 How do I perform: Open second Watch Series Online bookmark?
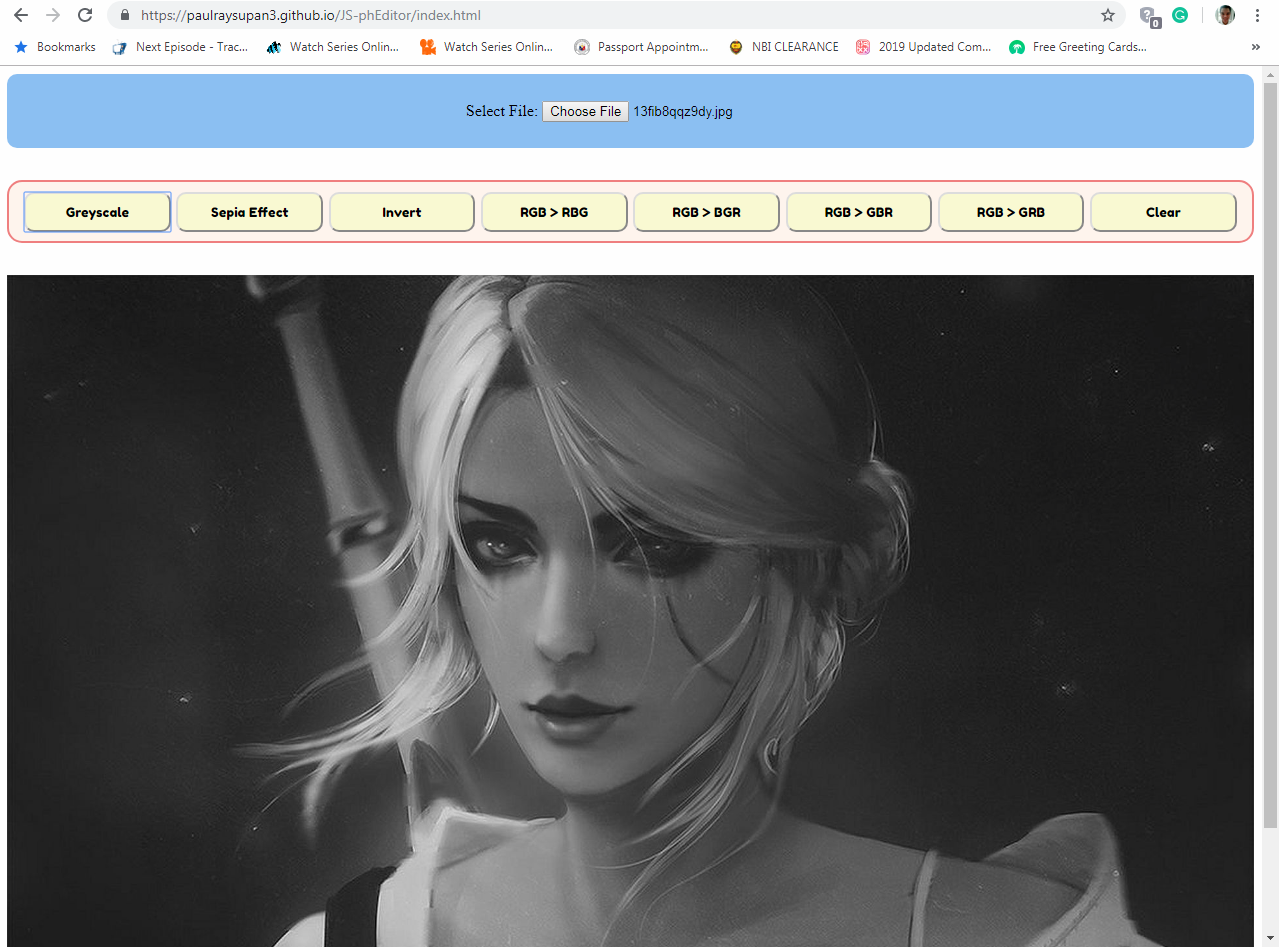click(487, 47)
